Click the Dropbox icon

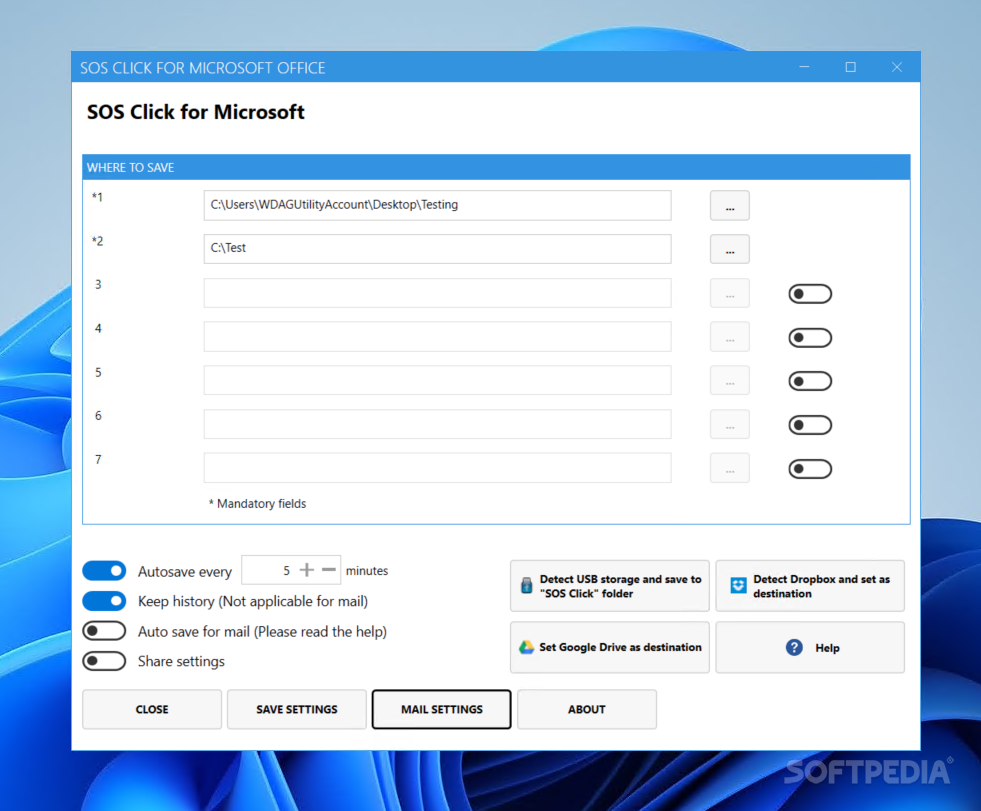pos(738,585)
